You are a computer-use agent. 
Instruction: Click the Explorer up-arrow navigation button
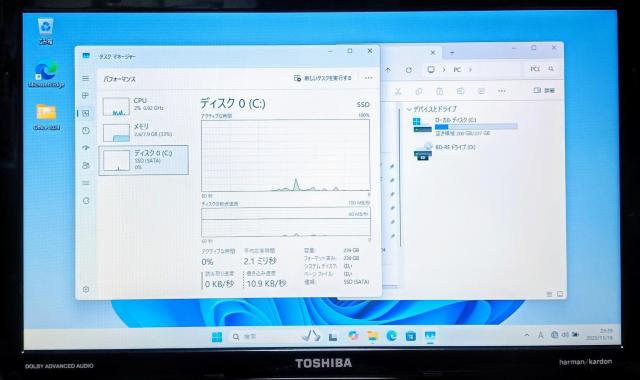388,70
